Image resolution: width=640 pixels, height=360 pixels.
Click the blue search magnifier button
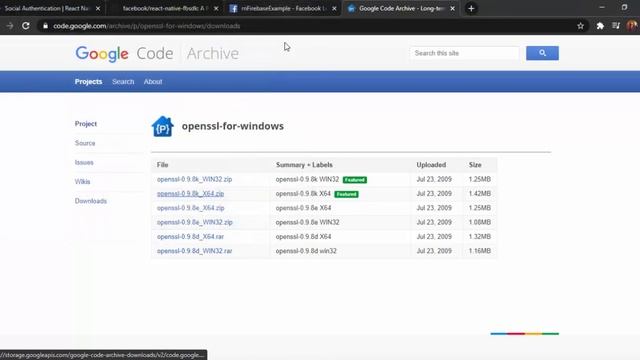(x=542, y=53)
